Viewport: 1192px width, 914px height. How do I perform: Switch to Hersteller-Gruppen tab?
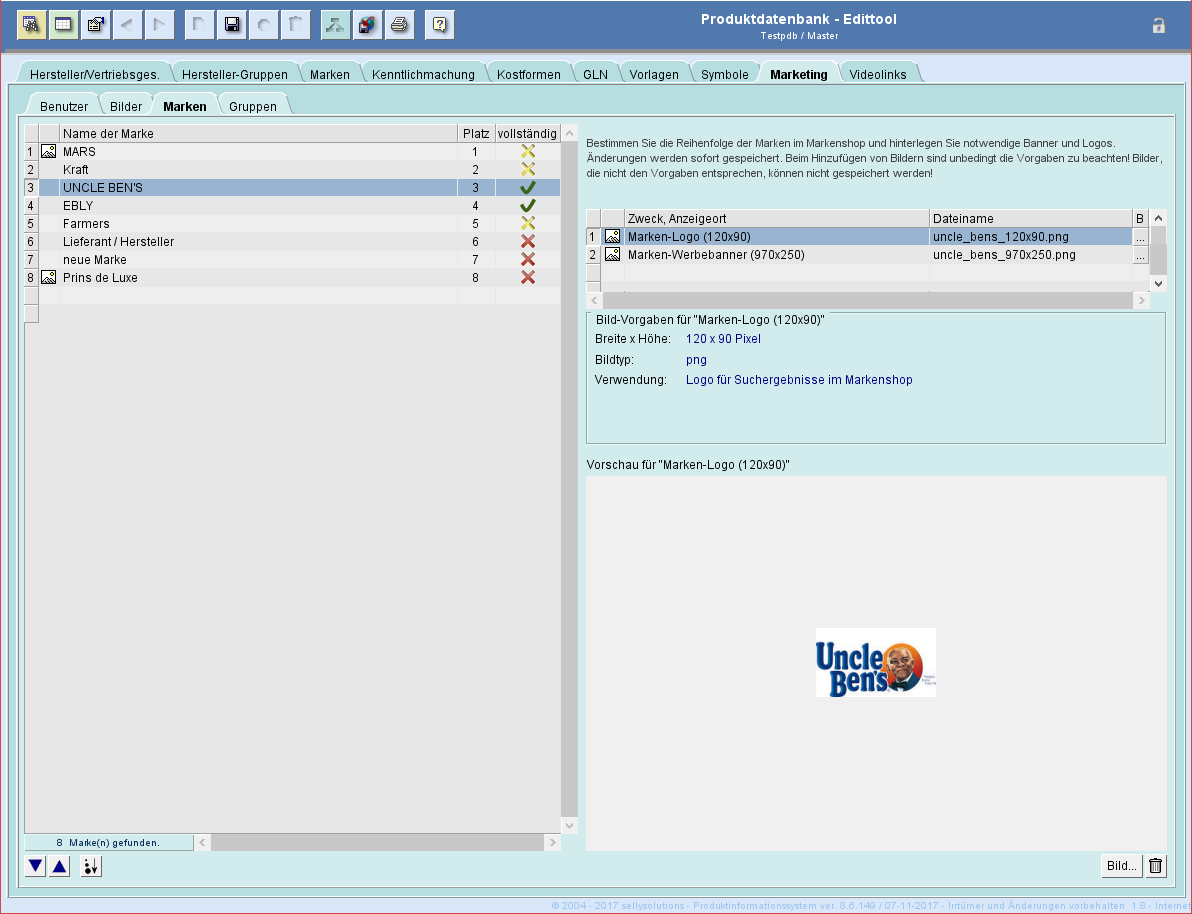[234, 74]
